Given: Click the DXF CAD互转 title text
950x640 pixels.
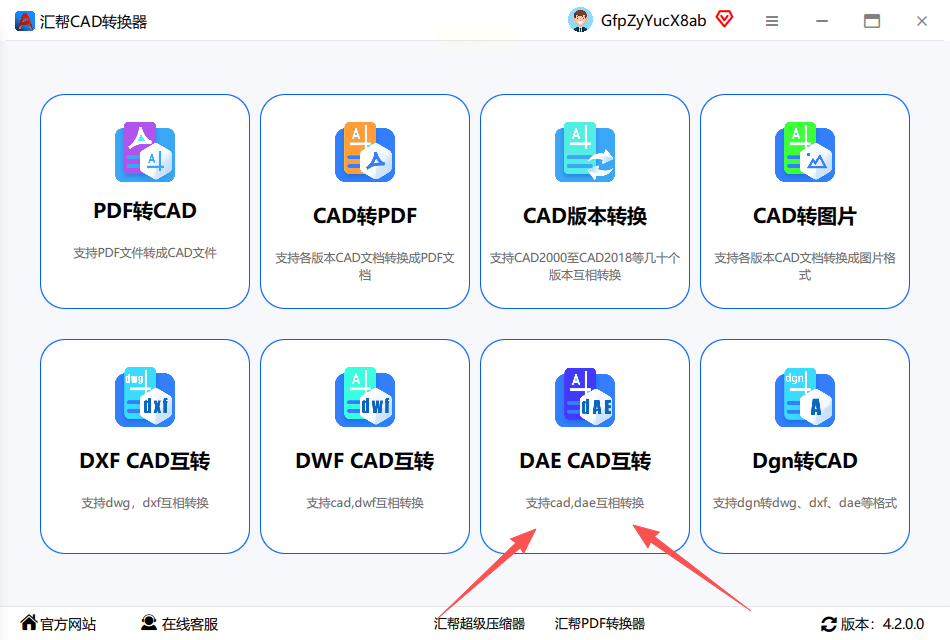Looking at the screenshot, I should coord(145,461).
